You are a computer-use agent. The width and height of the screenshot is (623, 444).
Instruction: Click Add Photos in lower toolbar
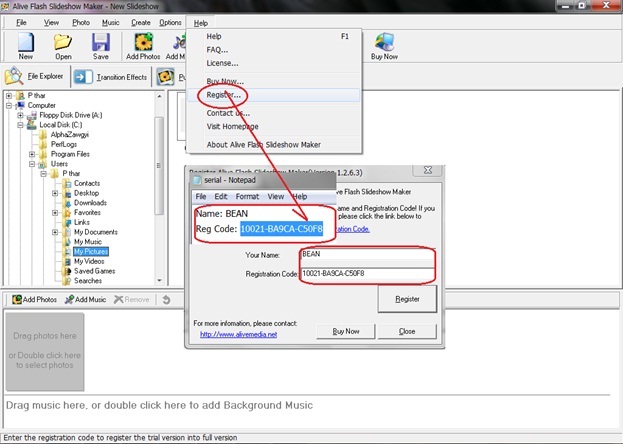tap(34, 299)
